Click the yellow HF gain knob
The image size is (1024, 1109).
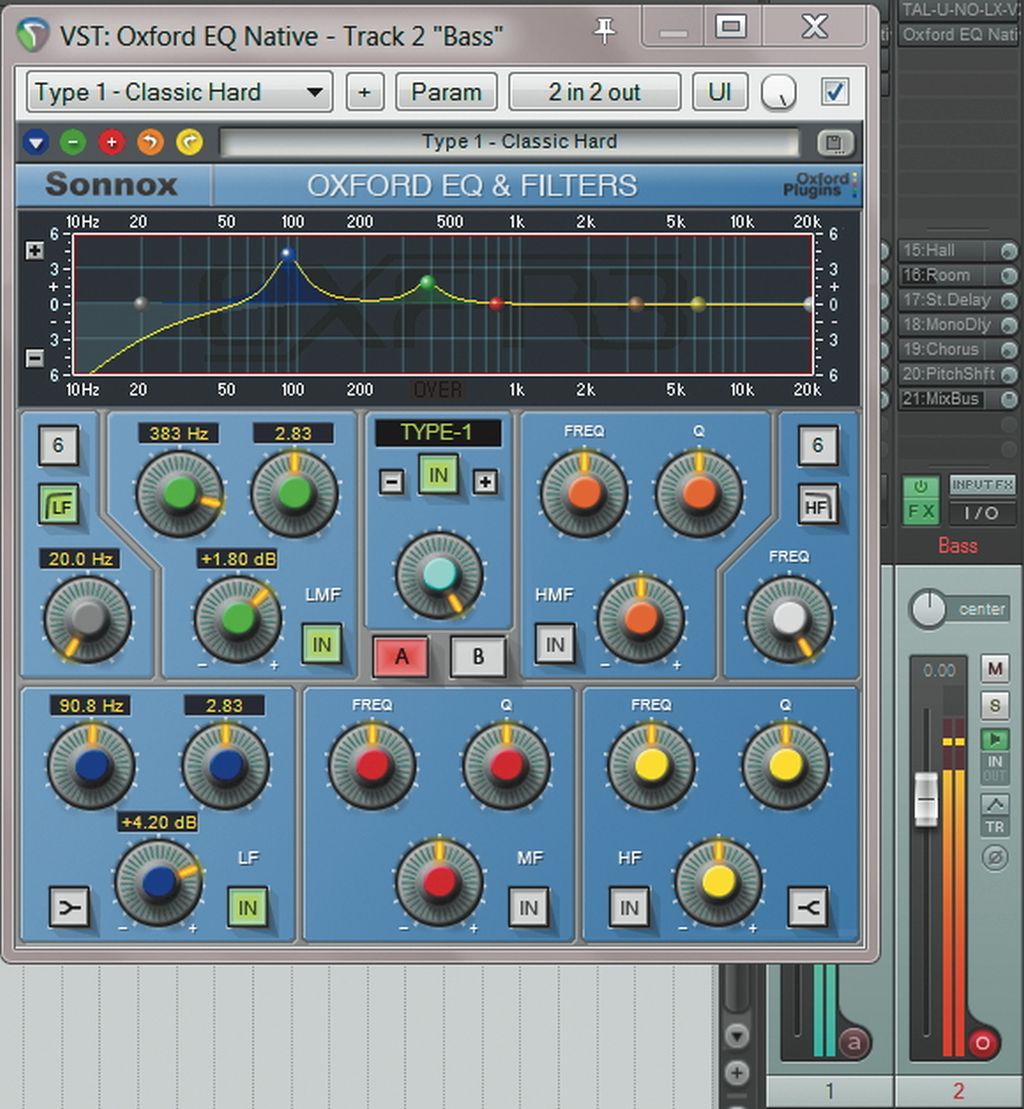coord(718,882)
